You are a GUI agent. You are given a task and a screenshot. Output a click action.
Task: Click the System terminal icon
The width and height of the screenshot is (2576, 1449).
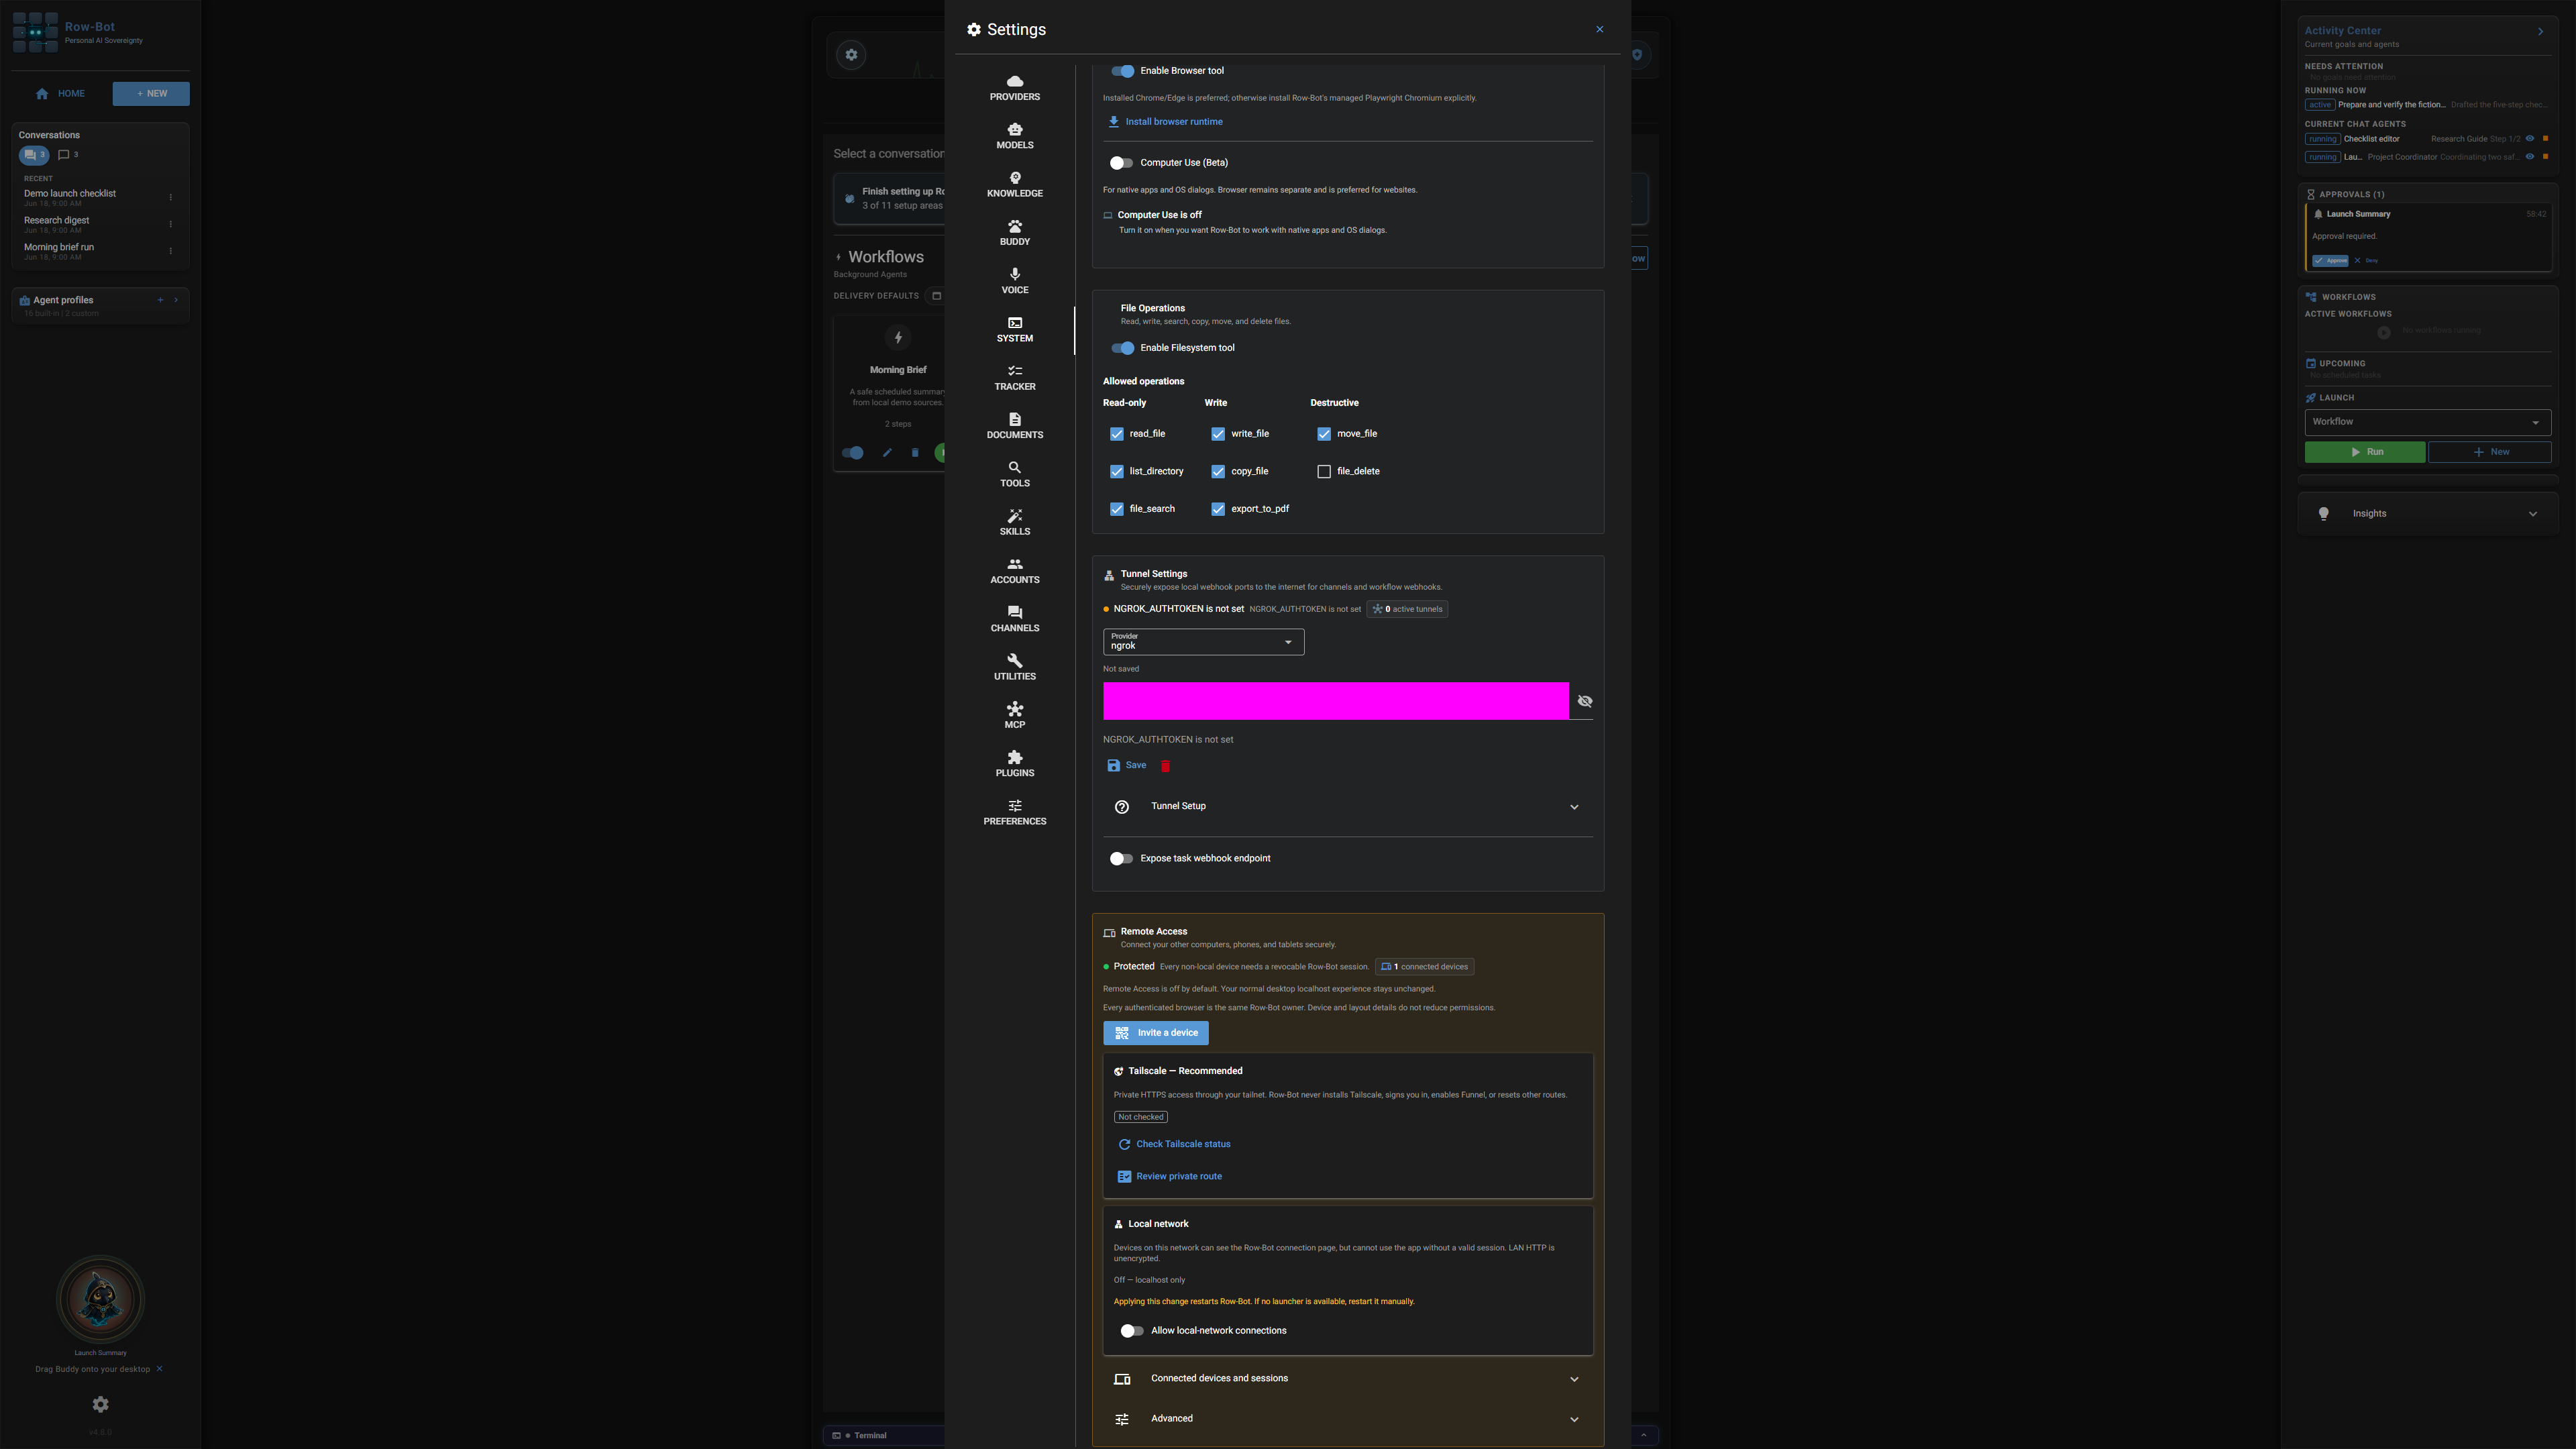pos(1014,323)
